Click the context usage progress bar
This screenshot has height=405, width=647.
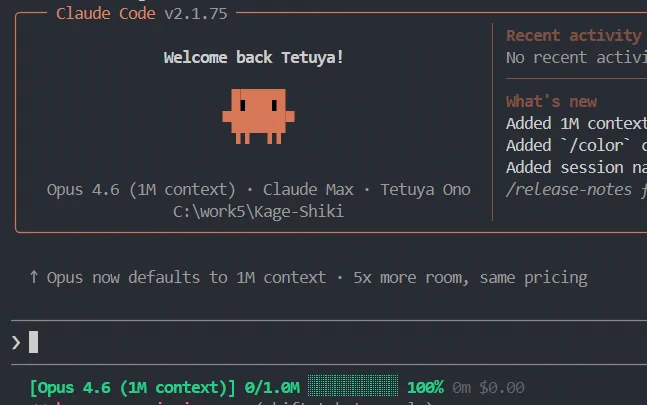[353, 387]
